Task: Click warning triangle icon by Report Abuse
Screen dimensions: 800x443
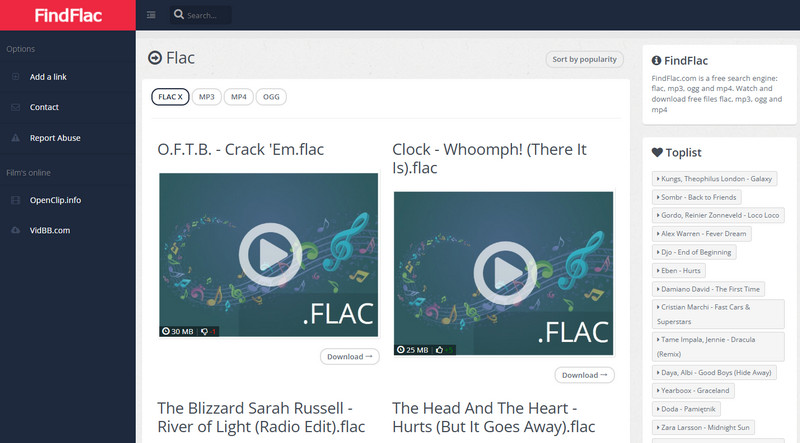Action: pos(15,138)
